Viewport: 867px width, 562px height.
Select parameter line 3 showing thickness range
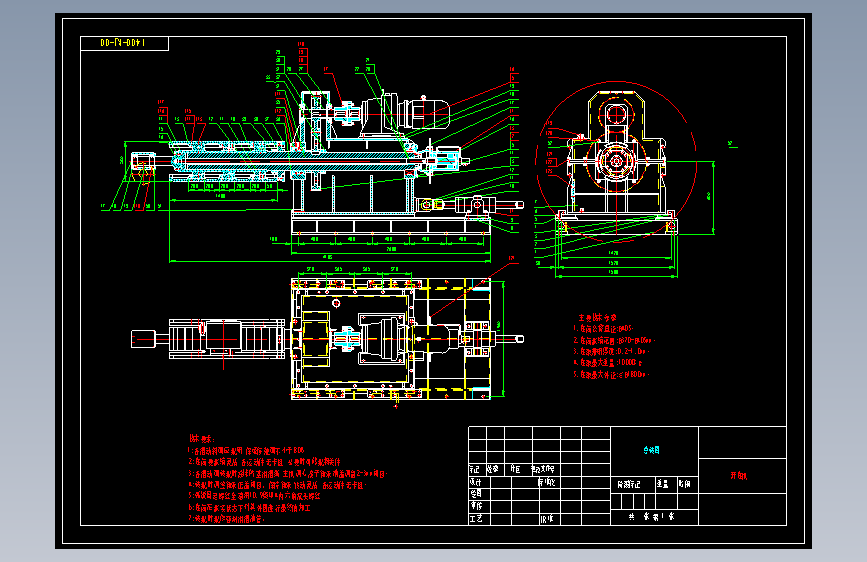click(611, 351)
